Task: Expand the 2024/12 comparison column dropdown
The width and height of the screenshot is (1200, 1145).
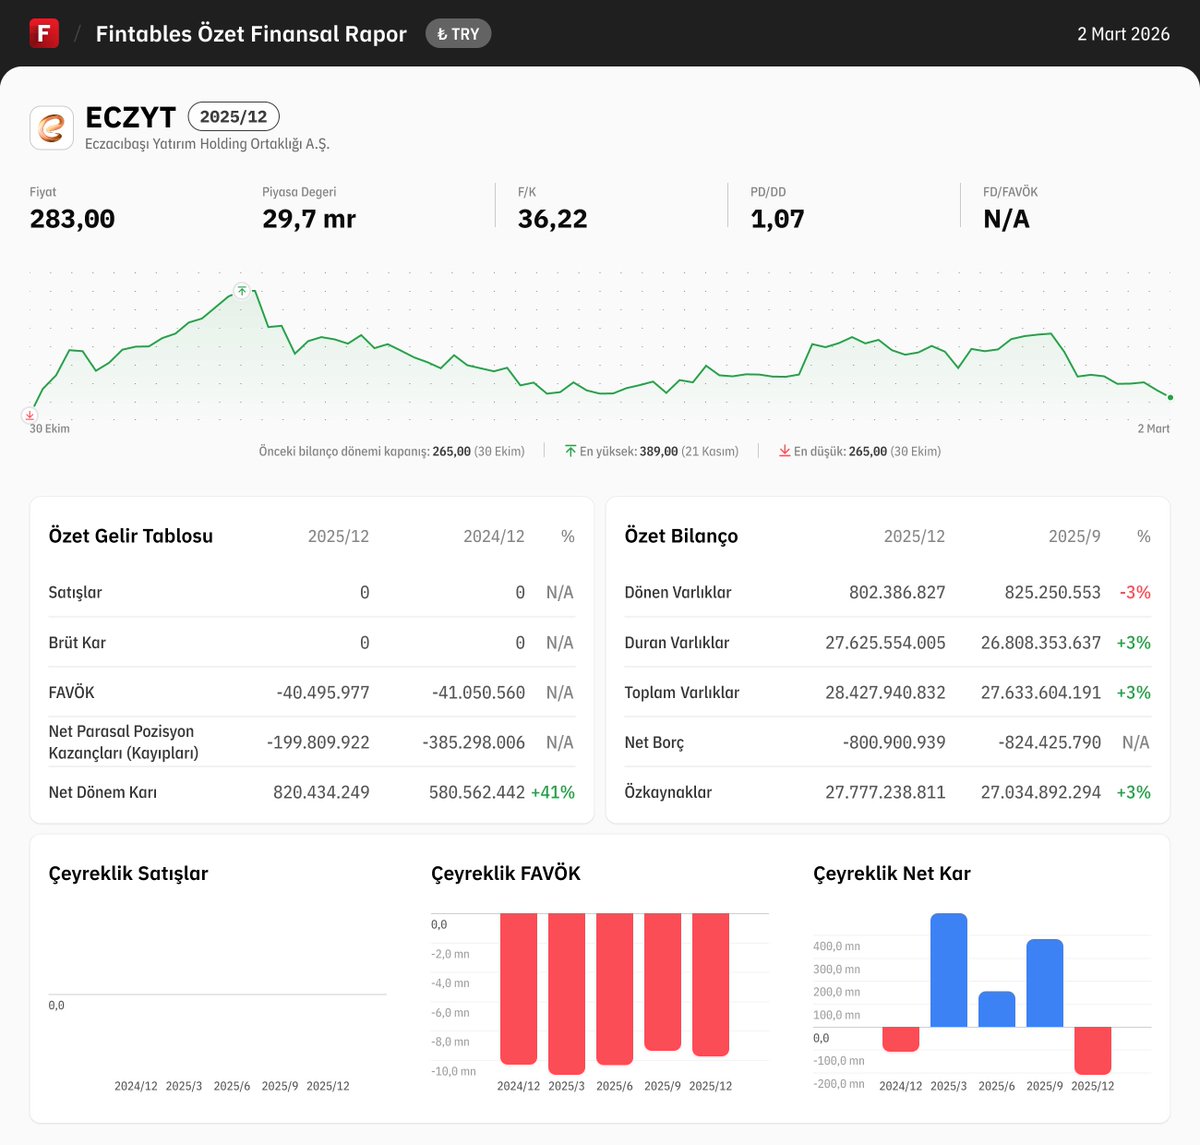Action: (493, 536)
